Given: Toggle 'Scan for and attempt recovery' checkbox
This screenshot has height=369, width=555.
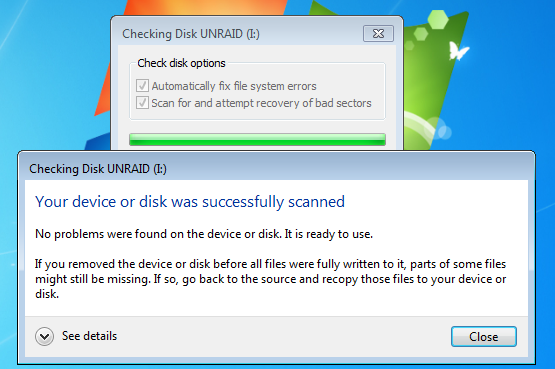Looking at the screenshot, I should [x=142, y=103].
